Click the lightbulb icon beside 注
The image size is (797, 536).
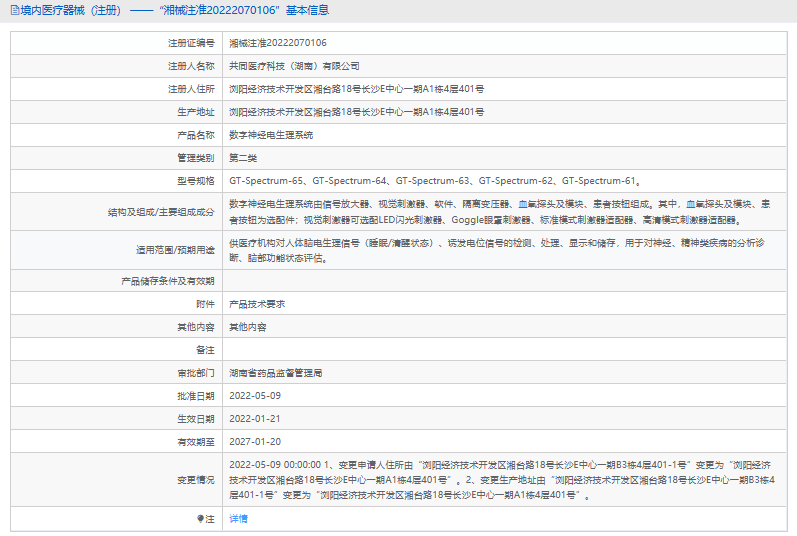pos(200,519)
